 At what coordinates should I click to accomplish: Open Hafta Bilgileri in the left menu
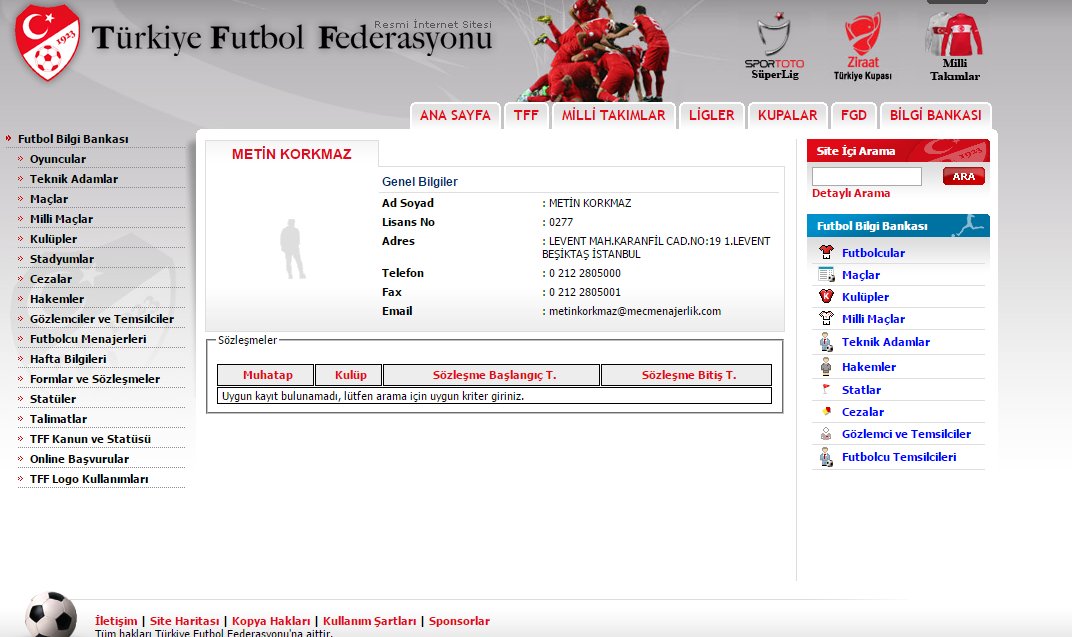(68, 359)
